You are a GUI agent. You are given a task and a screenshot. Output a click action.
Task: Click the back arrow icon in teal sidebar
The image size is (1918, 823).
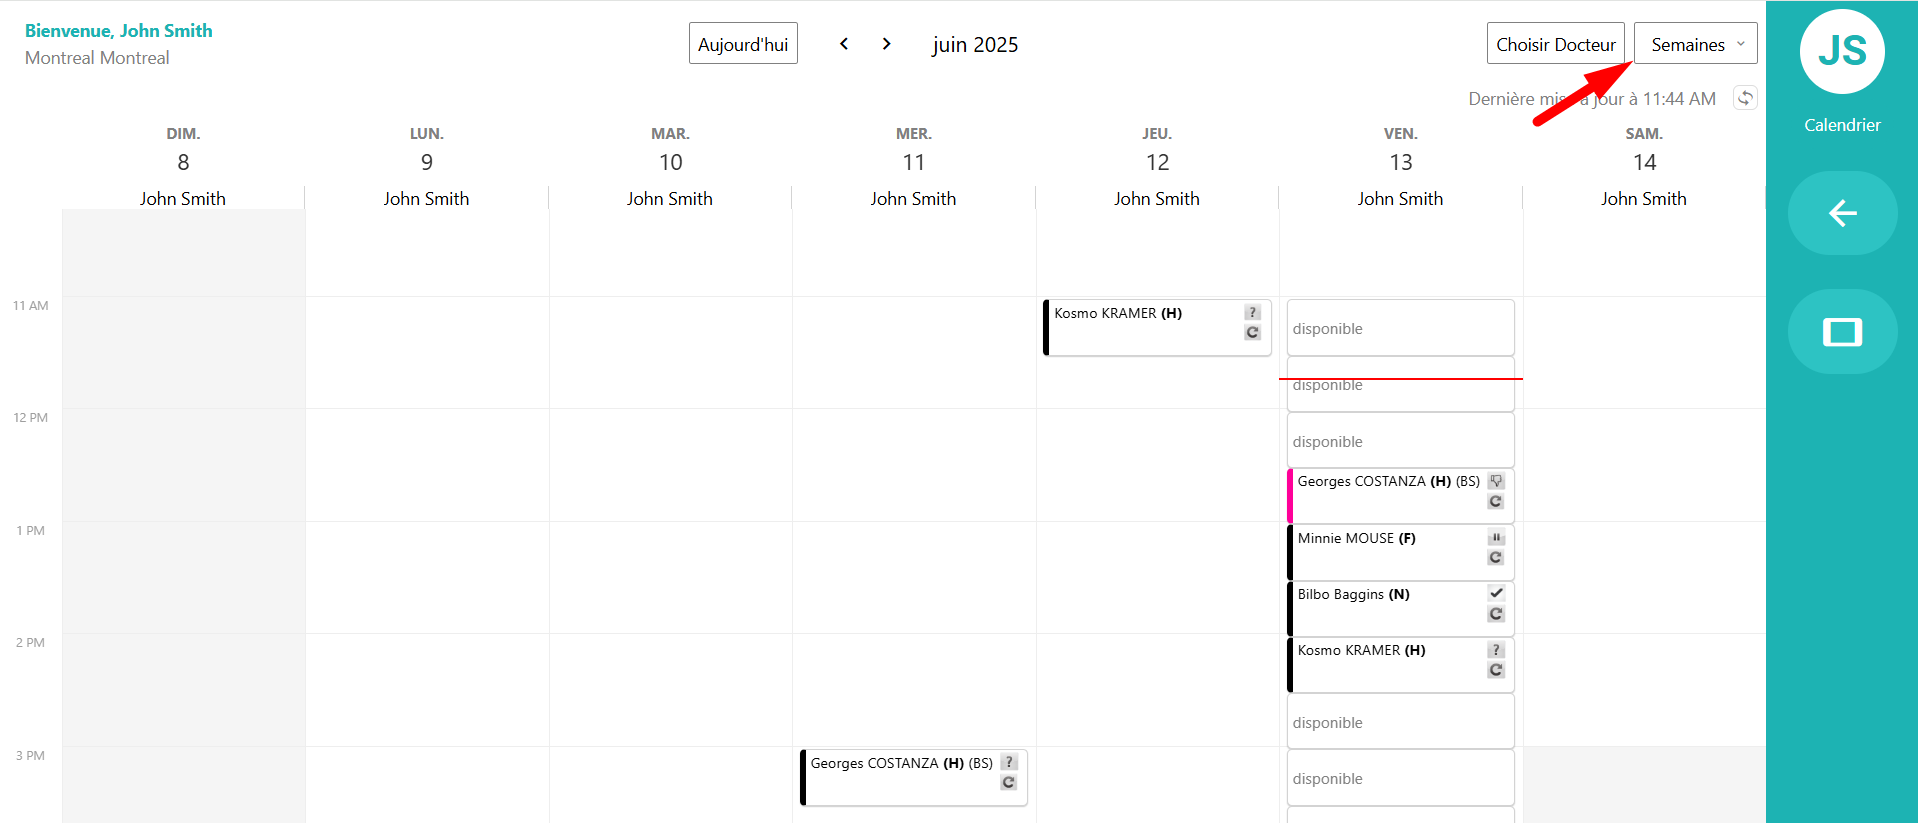(x=1841, y=213)
